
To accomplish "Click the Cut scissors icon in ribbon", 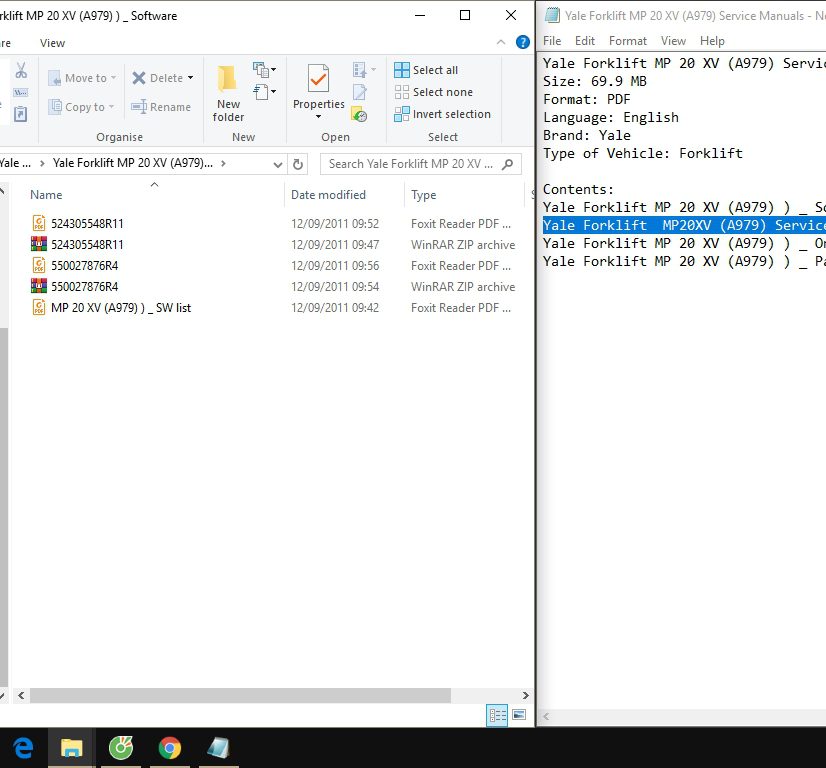I will (21, 70).
